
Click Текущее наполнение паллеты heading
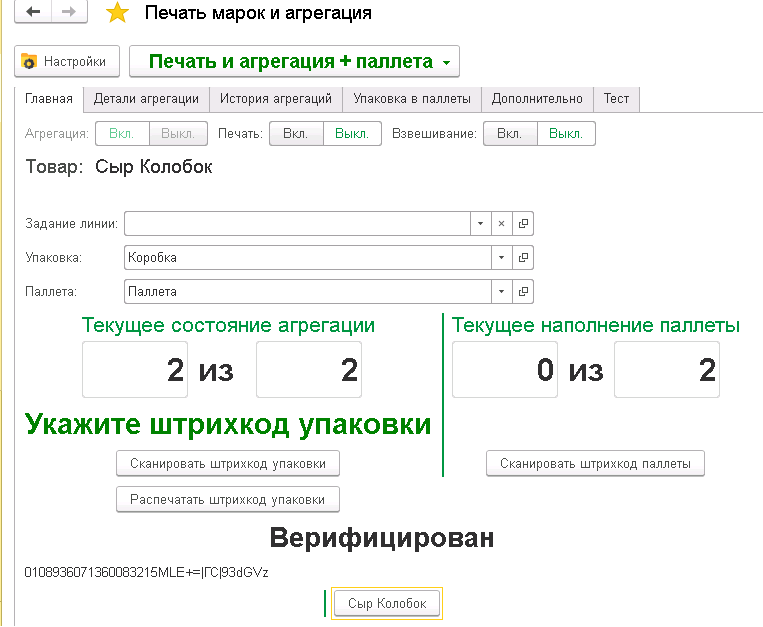[596, 325]
